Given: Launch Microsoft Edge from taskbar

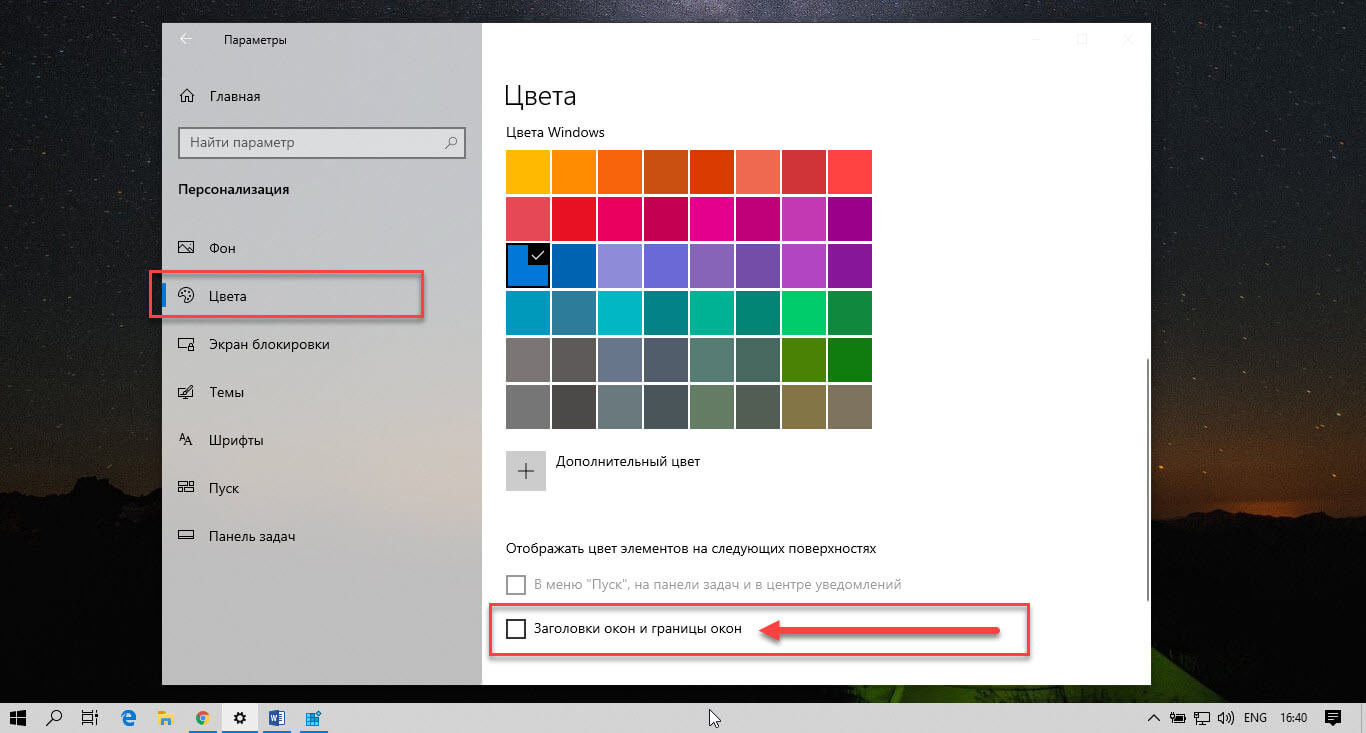Looking at the screenshot, I should 128,717.
